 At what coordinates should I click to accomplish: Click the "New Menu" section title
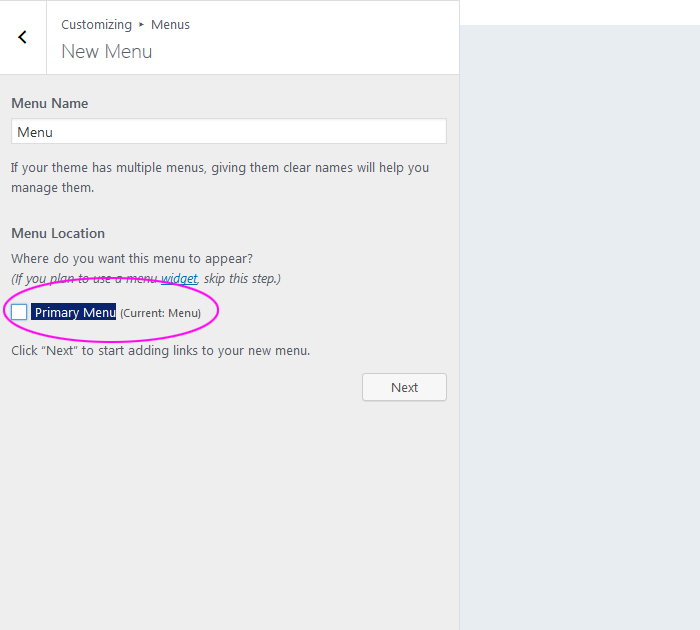click(107, 51)
